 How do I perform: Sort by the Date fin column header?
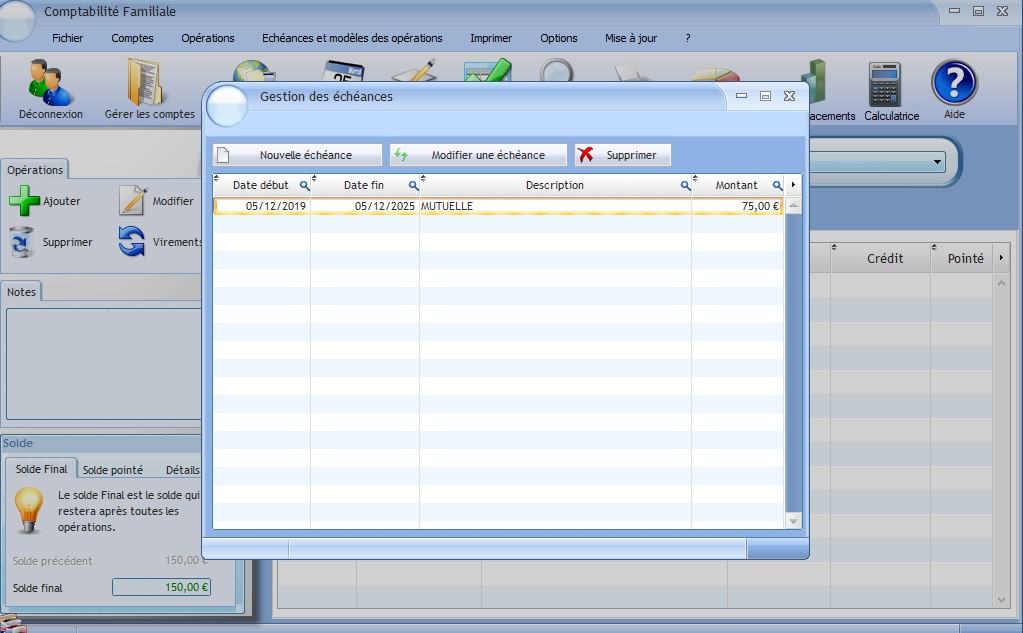[363, 185]
